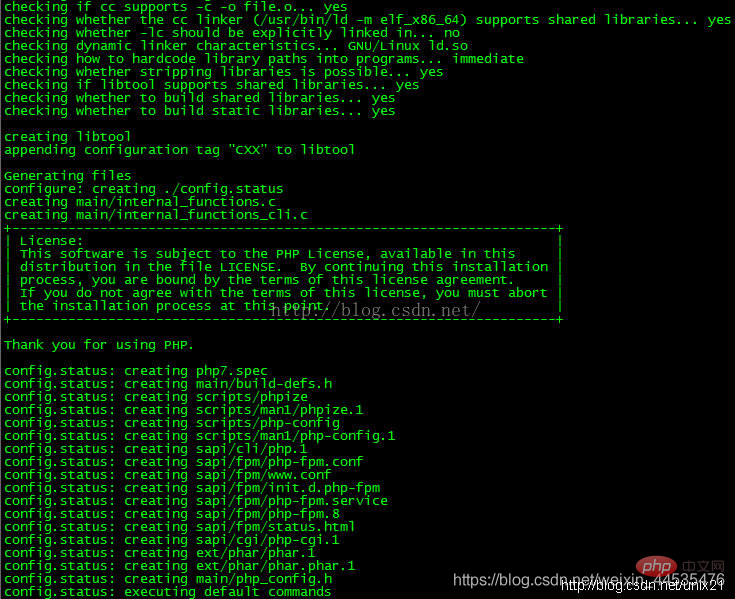
Task: Click the 'main/php_config.h' line
Action: (x=168, y=579)
